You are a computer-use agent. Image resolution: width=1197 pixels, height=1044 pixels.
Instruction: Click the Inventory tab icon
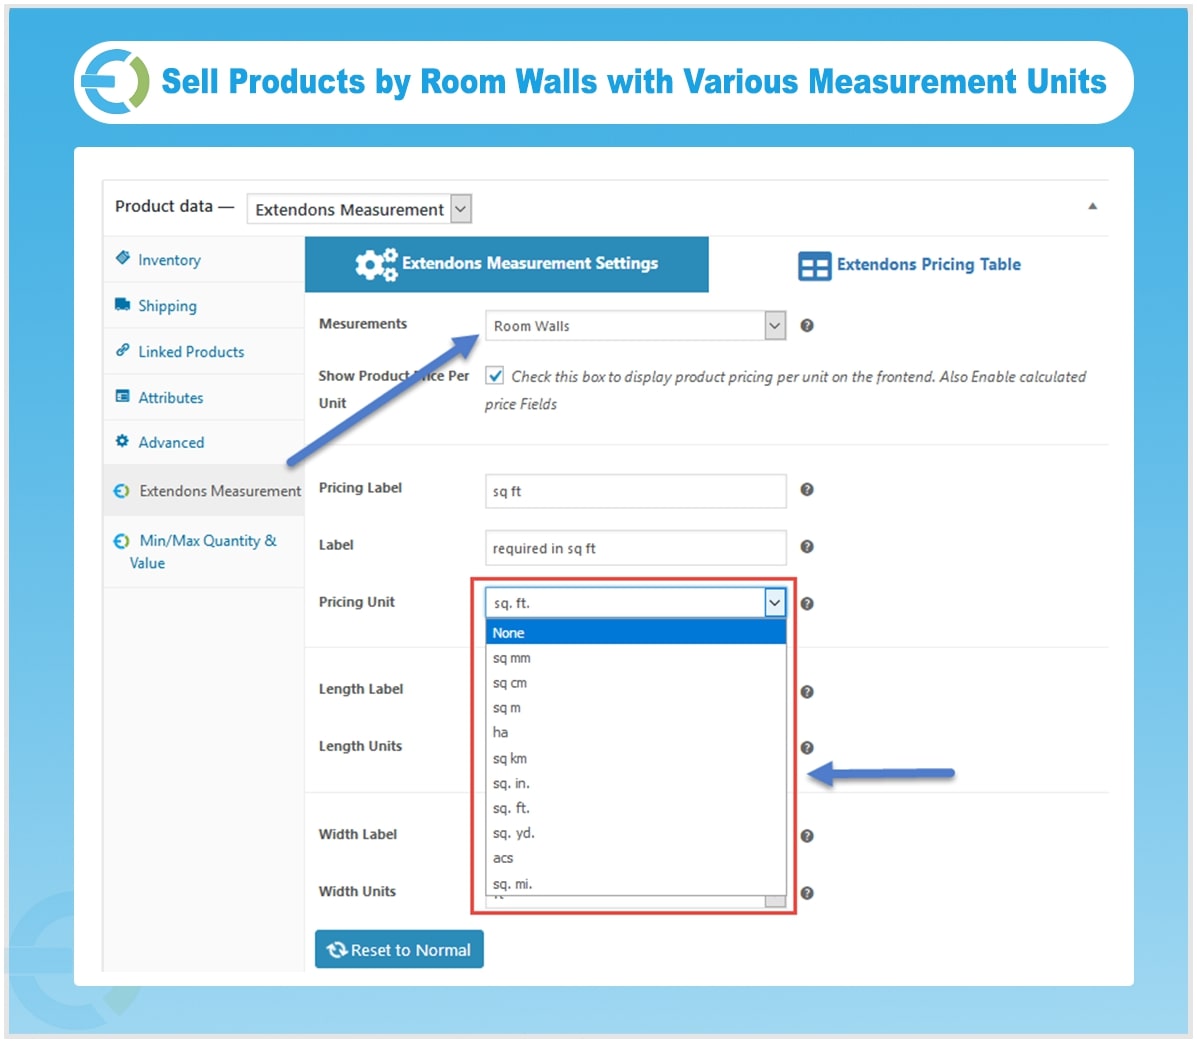[122, 257]
